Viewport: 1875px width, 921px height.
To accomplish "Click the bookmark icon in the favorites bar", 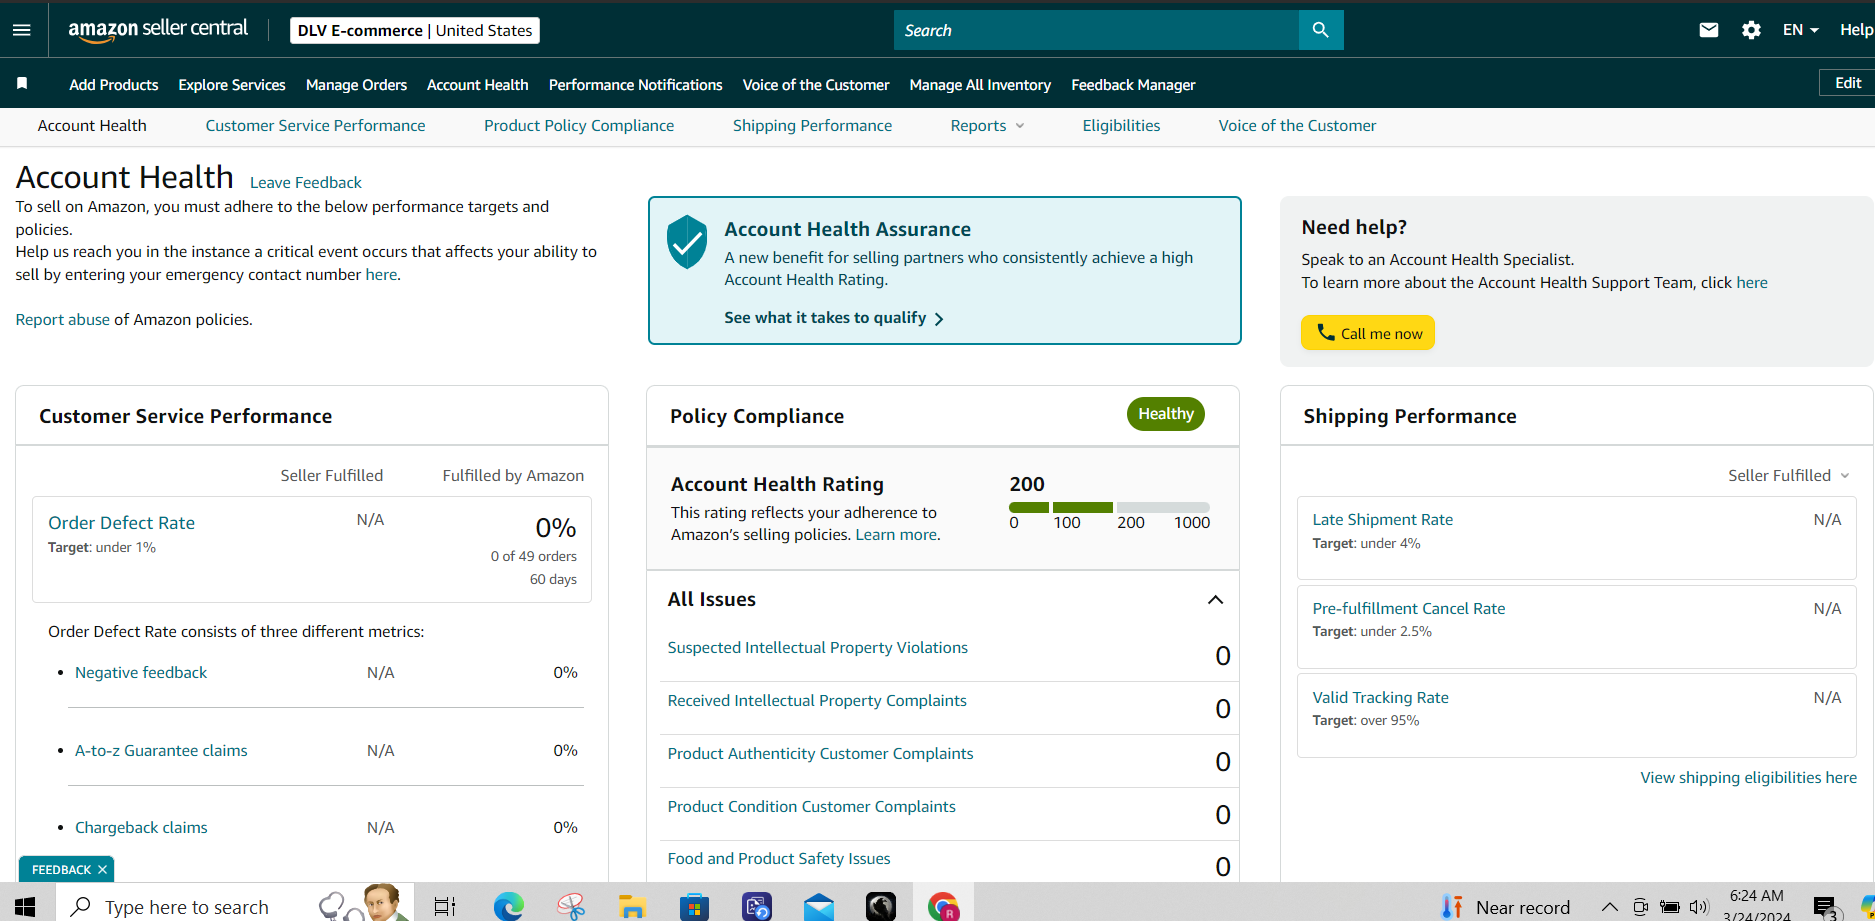I will [22, 84].
